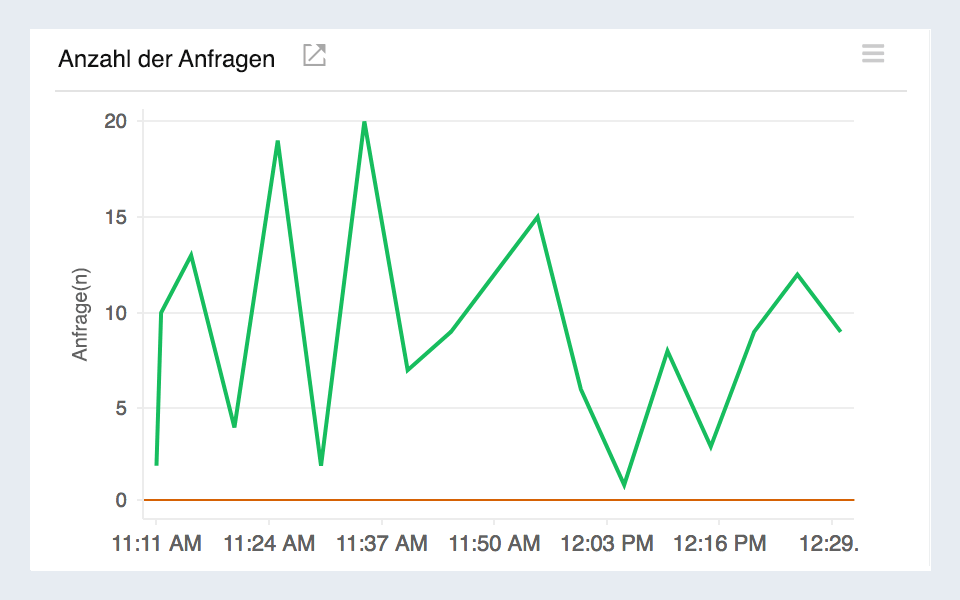Click the '12:29' axis label
The width and height of the screenshot is (960, 600).
point(831,543)
